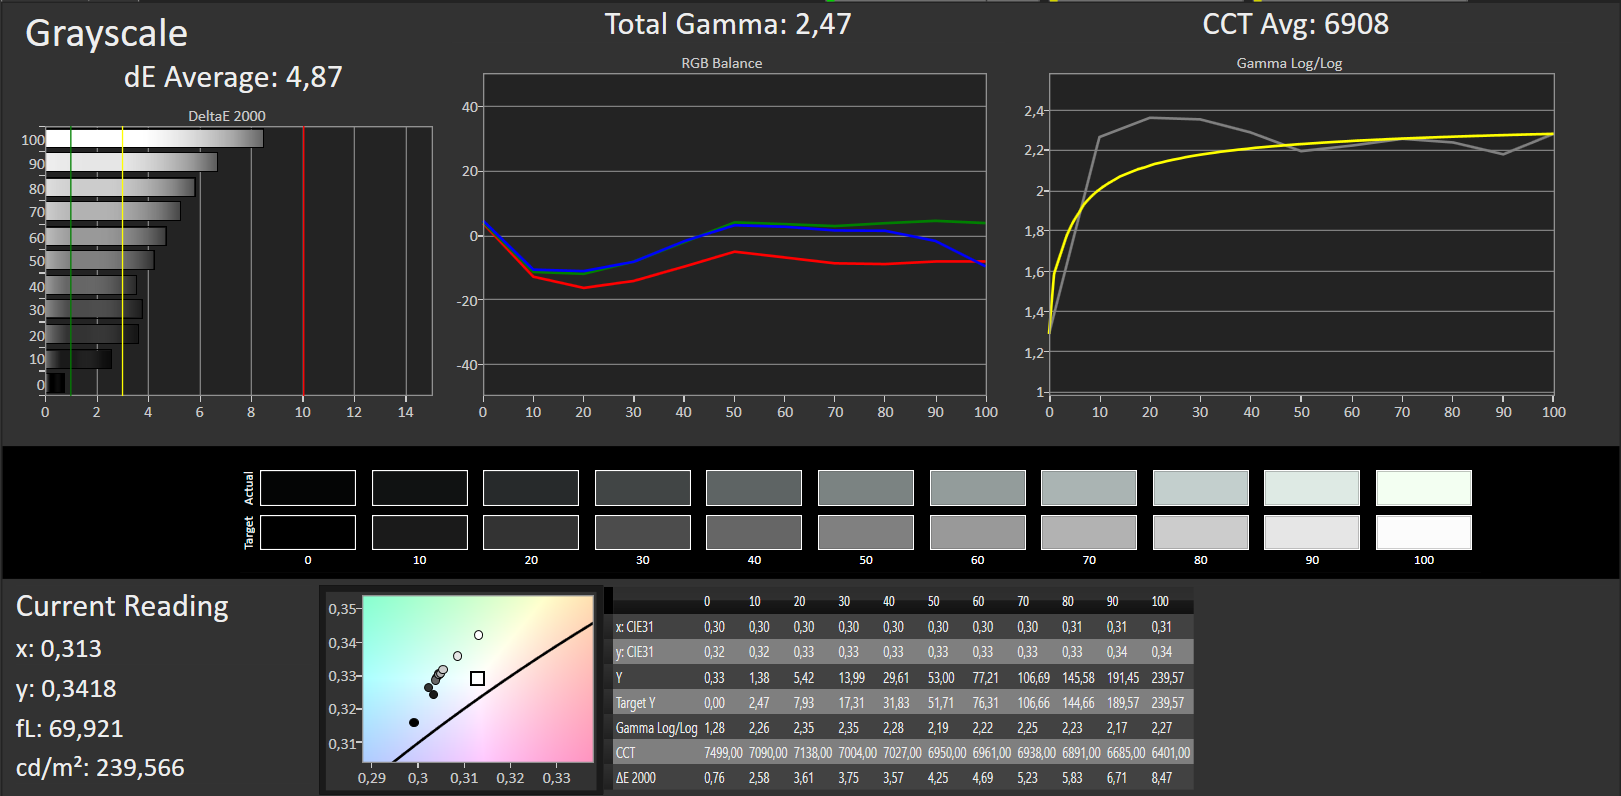
Task: Click CCT cell '6950,00'
Action: click(x=947, y=753)
